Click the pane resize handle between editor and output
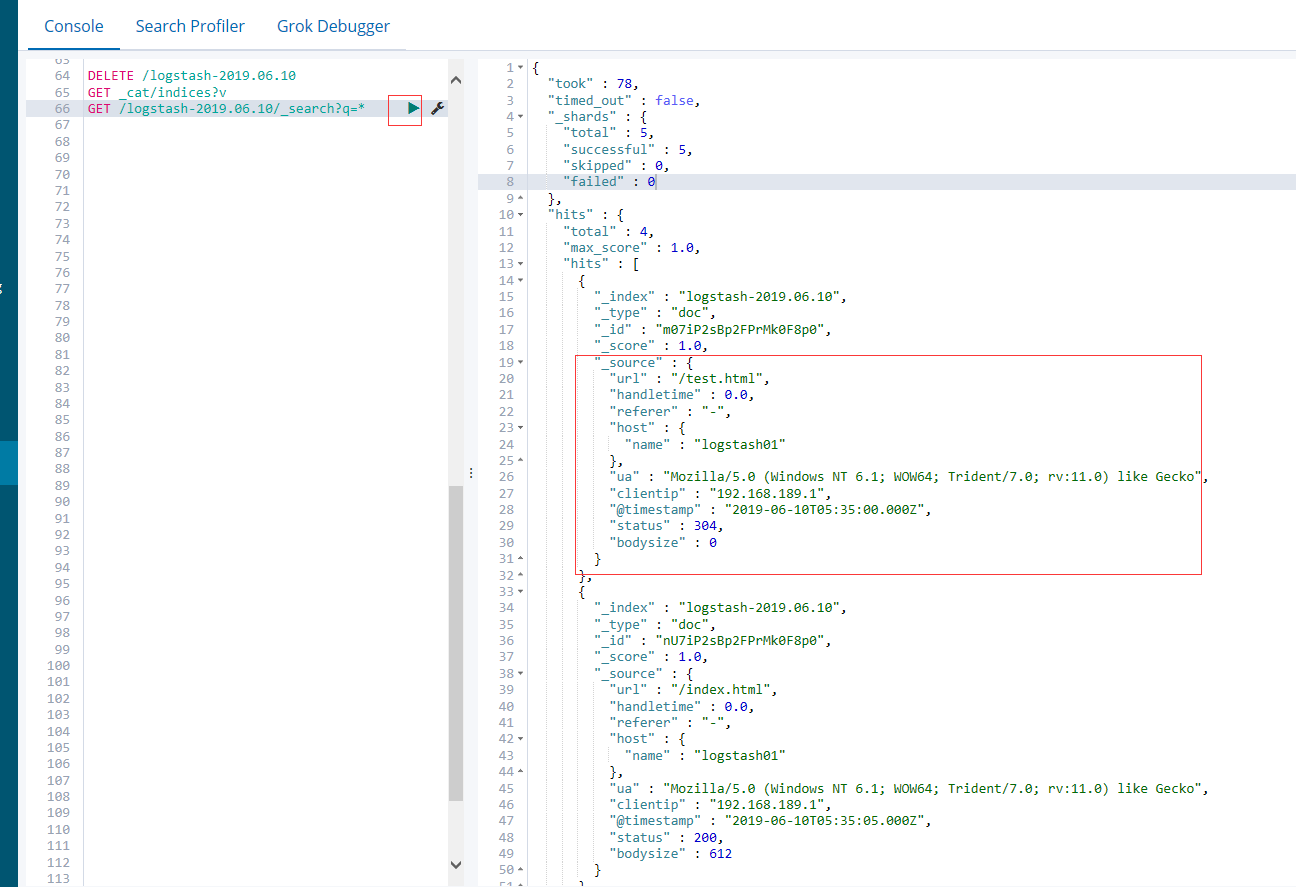1296x887 pixels. pos(471,472)
